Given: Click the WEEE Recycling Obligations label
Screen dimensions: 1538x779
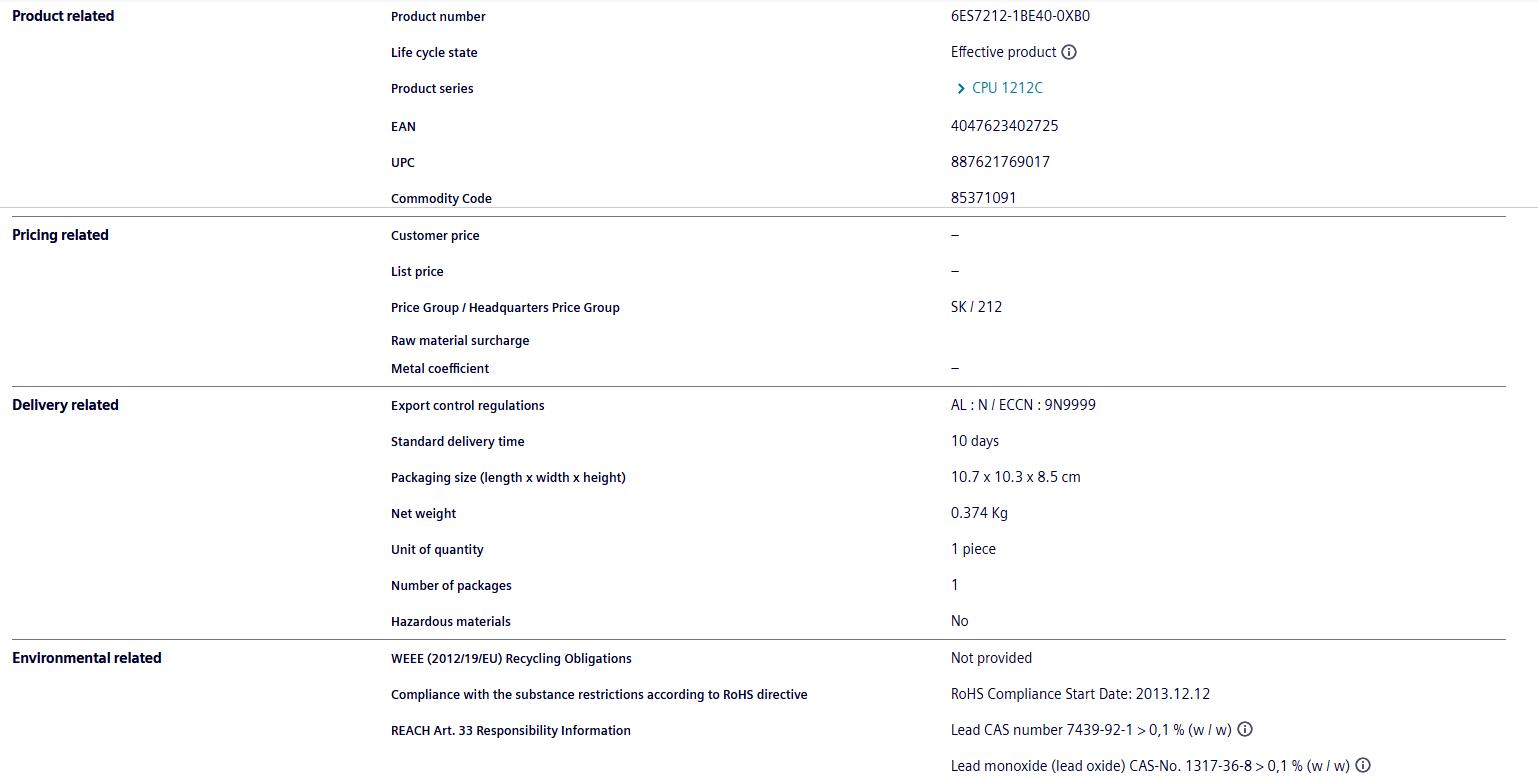Looking at the screenshot, I should [511, 658].
